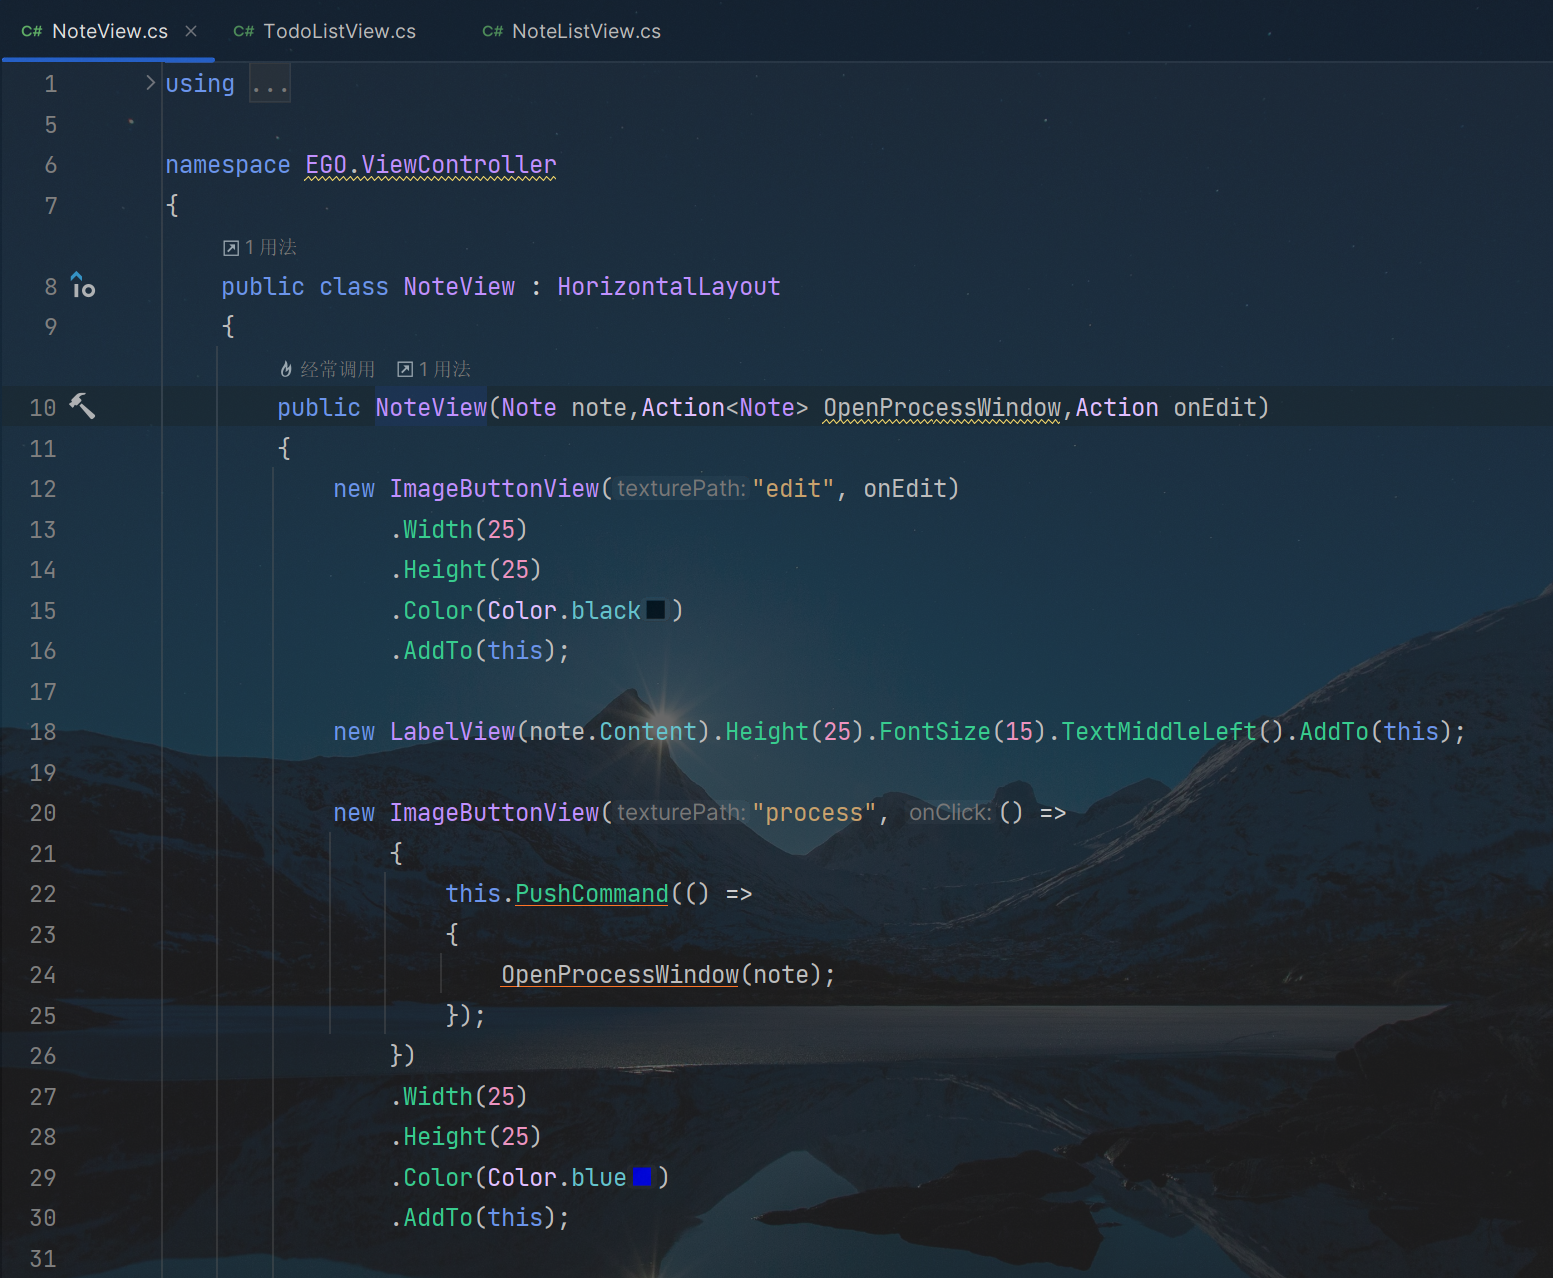The width and height of the screenshot is (1553, 1278).
Task: Click the frequently called flame hint
Action: tap(327, 369)
